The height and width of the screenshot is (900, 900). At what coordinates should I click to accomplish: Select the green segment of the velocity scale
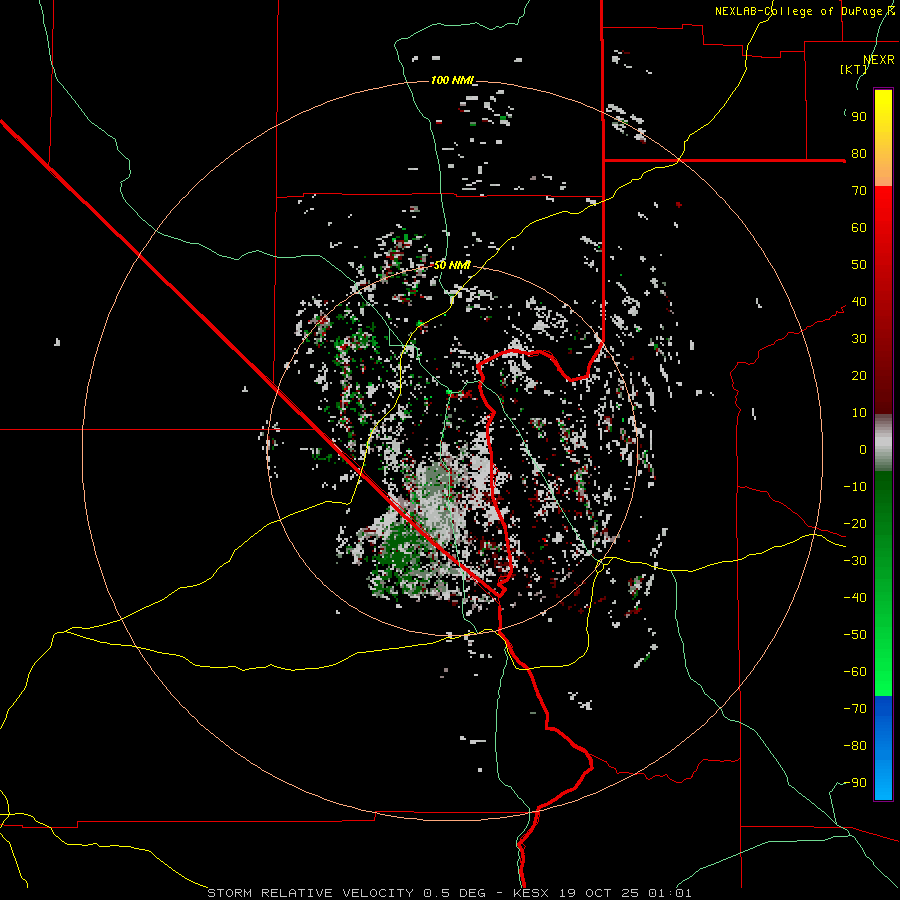883,583
